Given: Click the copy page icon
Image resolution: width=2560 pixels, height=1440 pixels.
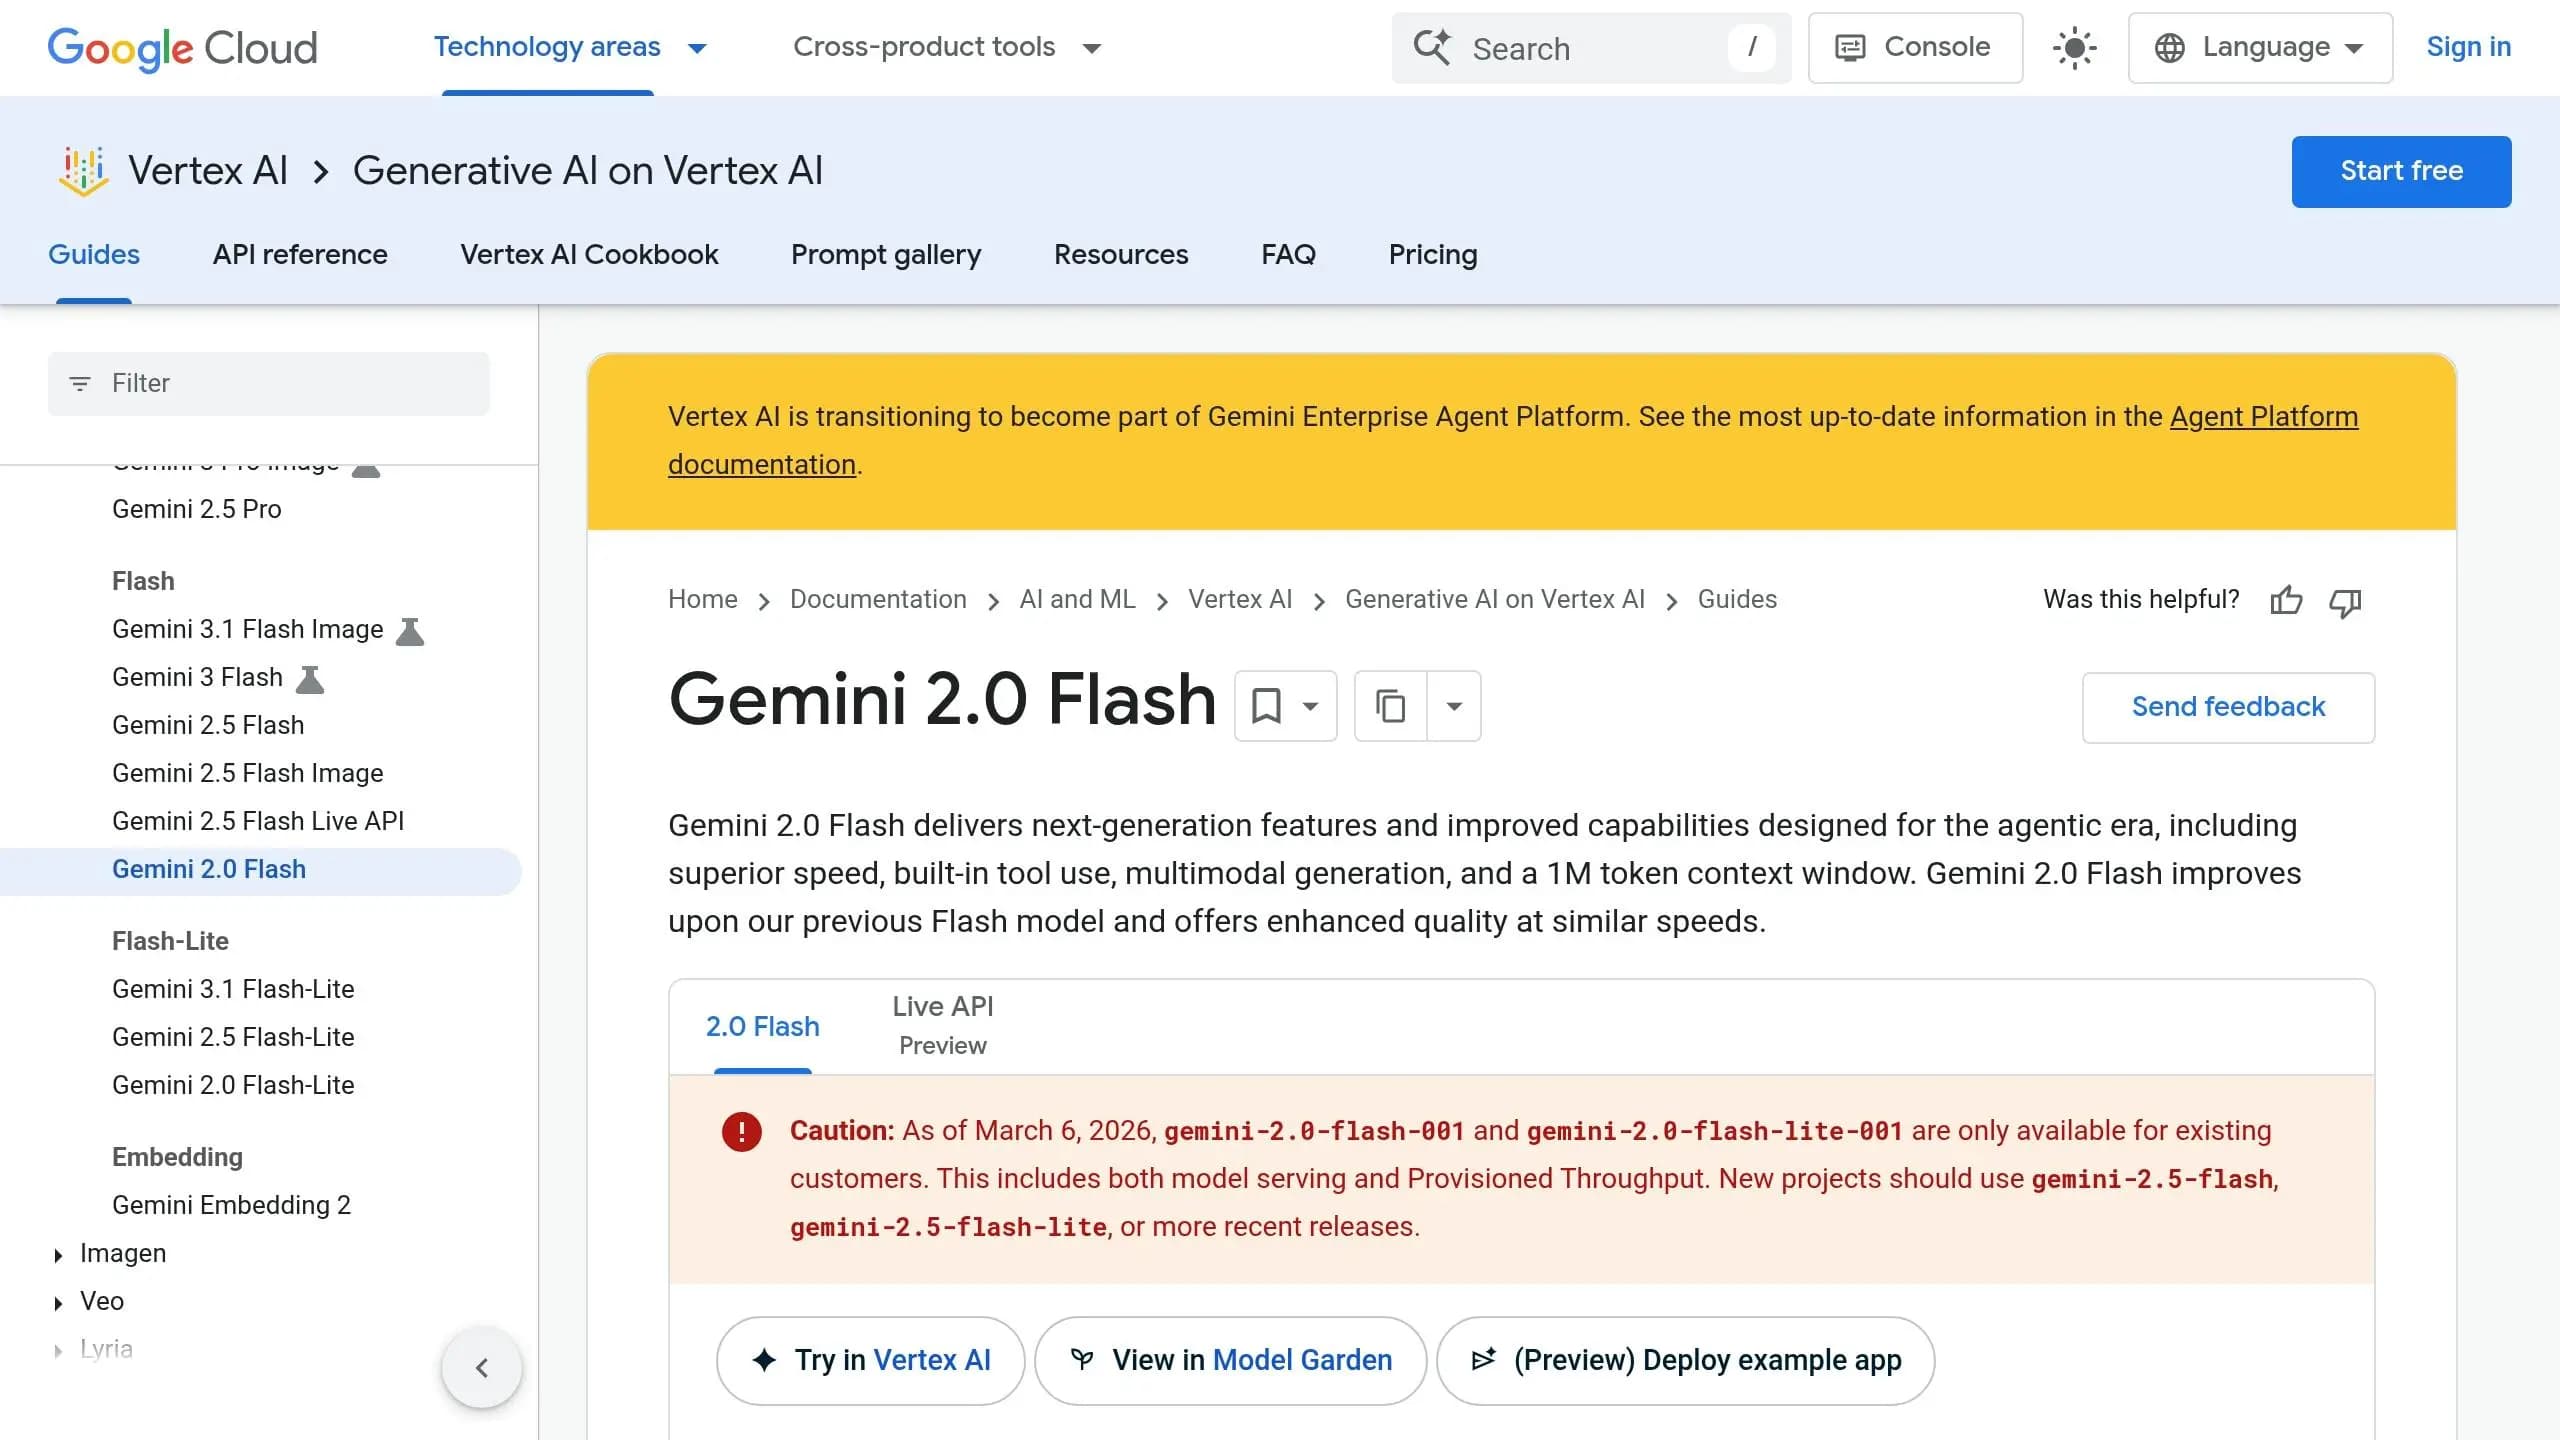Looking at the screenshot, I should coord(1390,706).
